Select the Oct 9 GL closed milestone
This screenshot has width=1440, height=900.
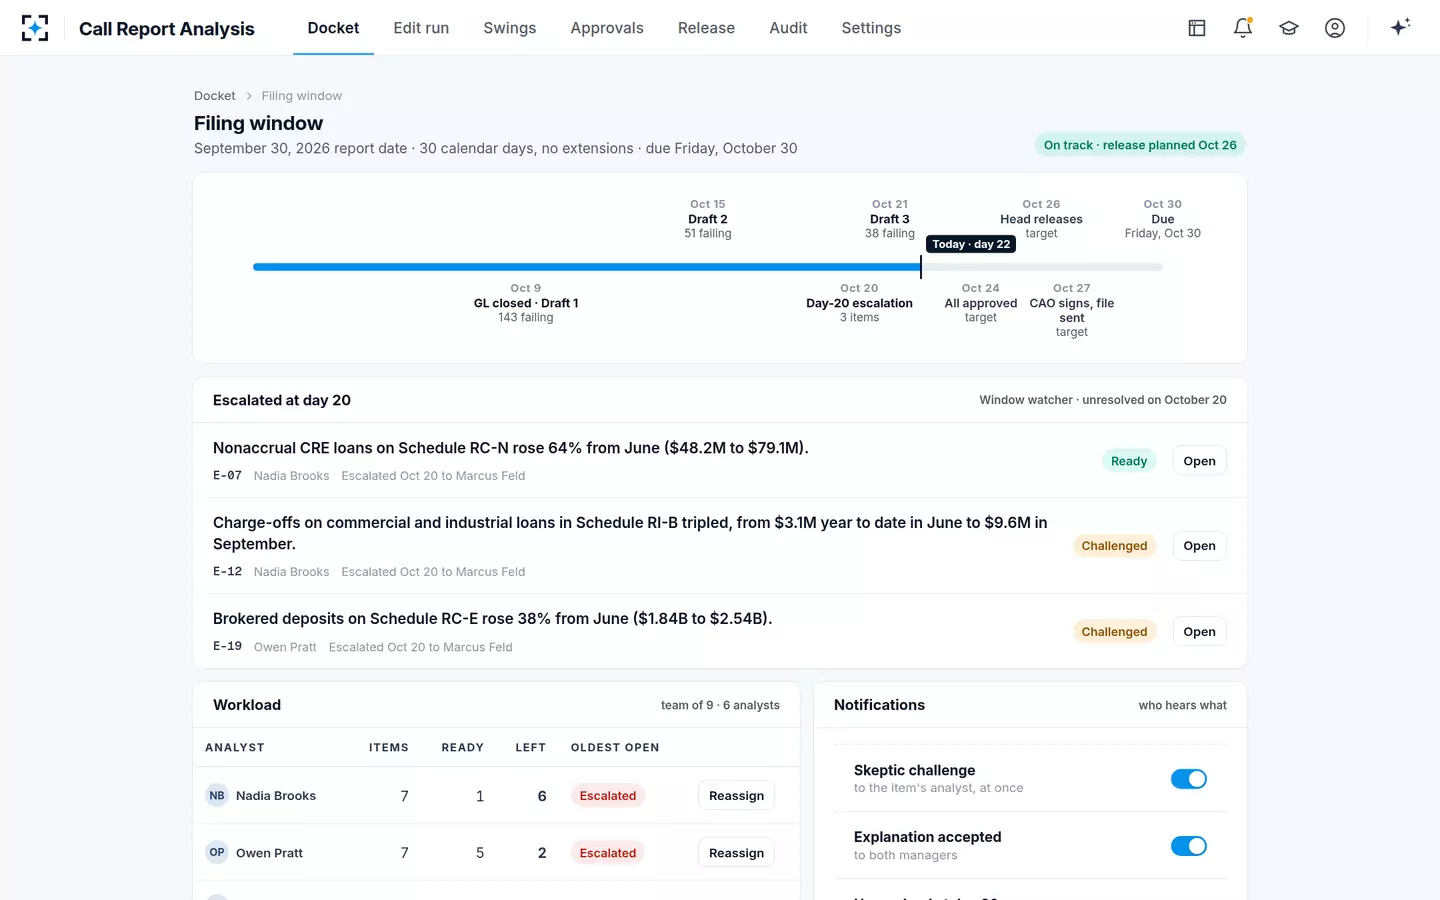point(526,303)
